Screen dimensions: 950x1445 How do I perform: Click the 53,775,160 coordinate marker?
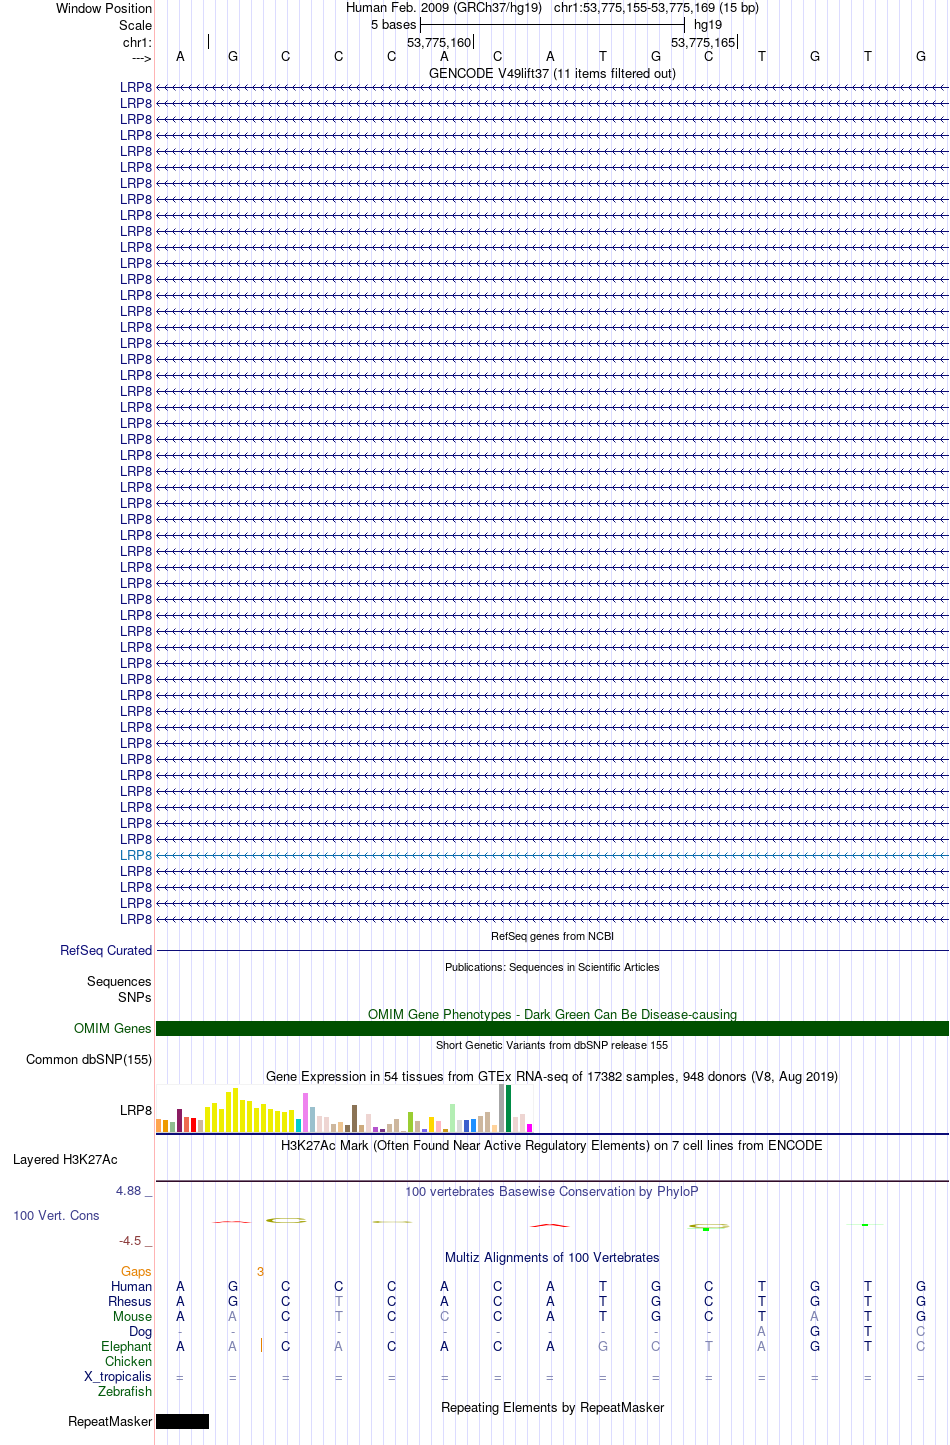click(439, 43)
